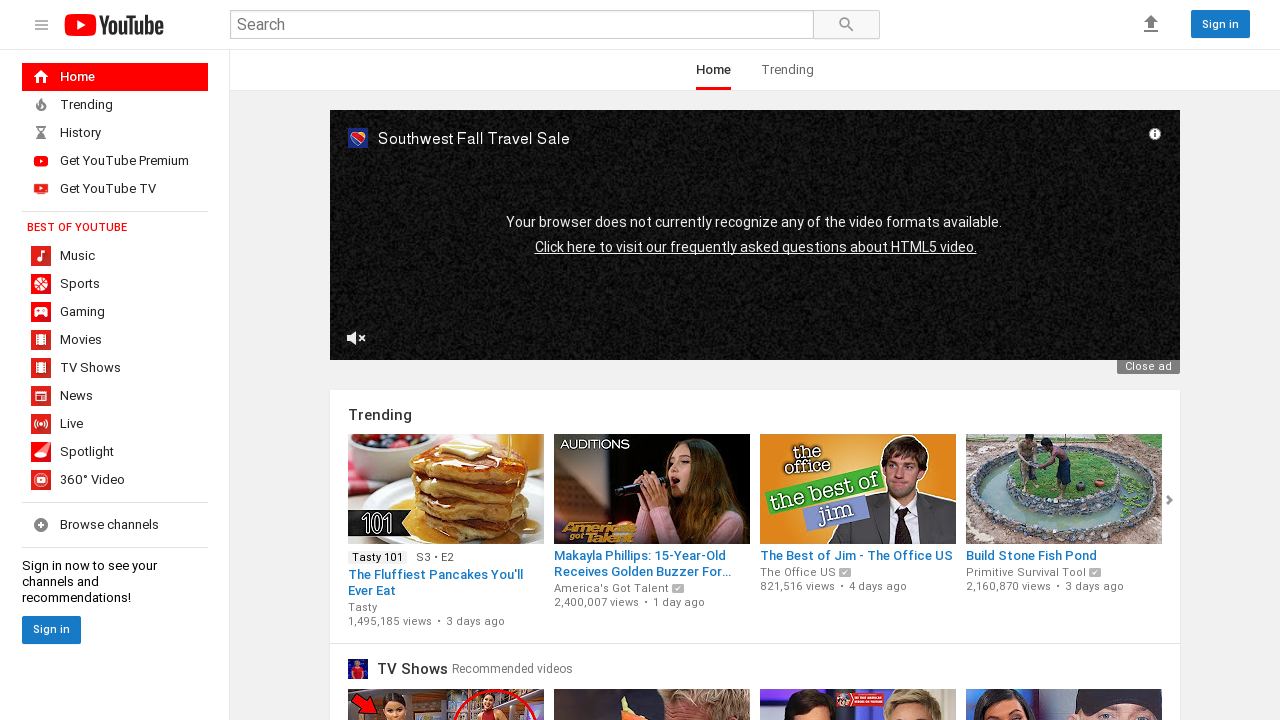Open The Fluffiest Pancakes video title

436,583
